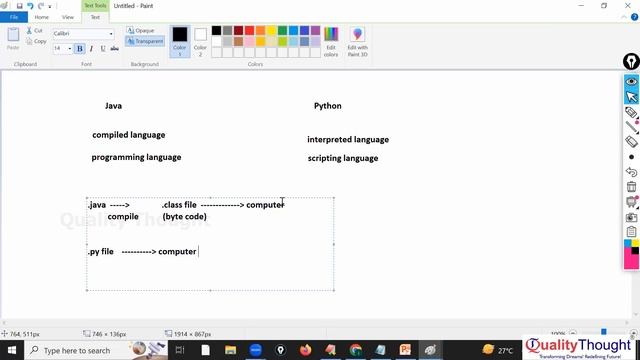Click the Cut button
This screenshot has width=640, height=360.
(35, 31)
